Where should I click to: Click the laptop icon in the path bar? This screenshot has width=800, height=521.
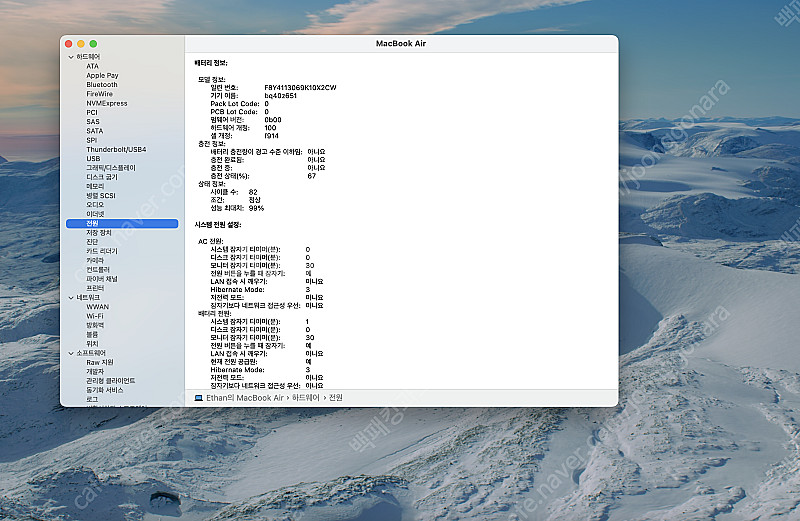[x=199, y=398]
